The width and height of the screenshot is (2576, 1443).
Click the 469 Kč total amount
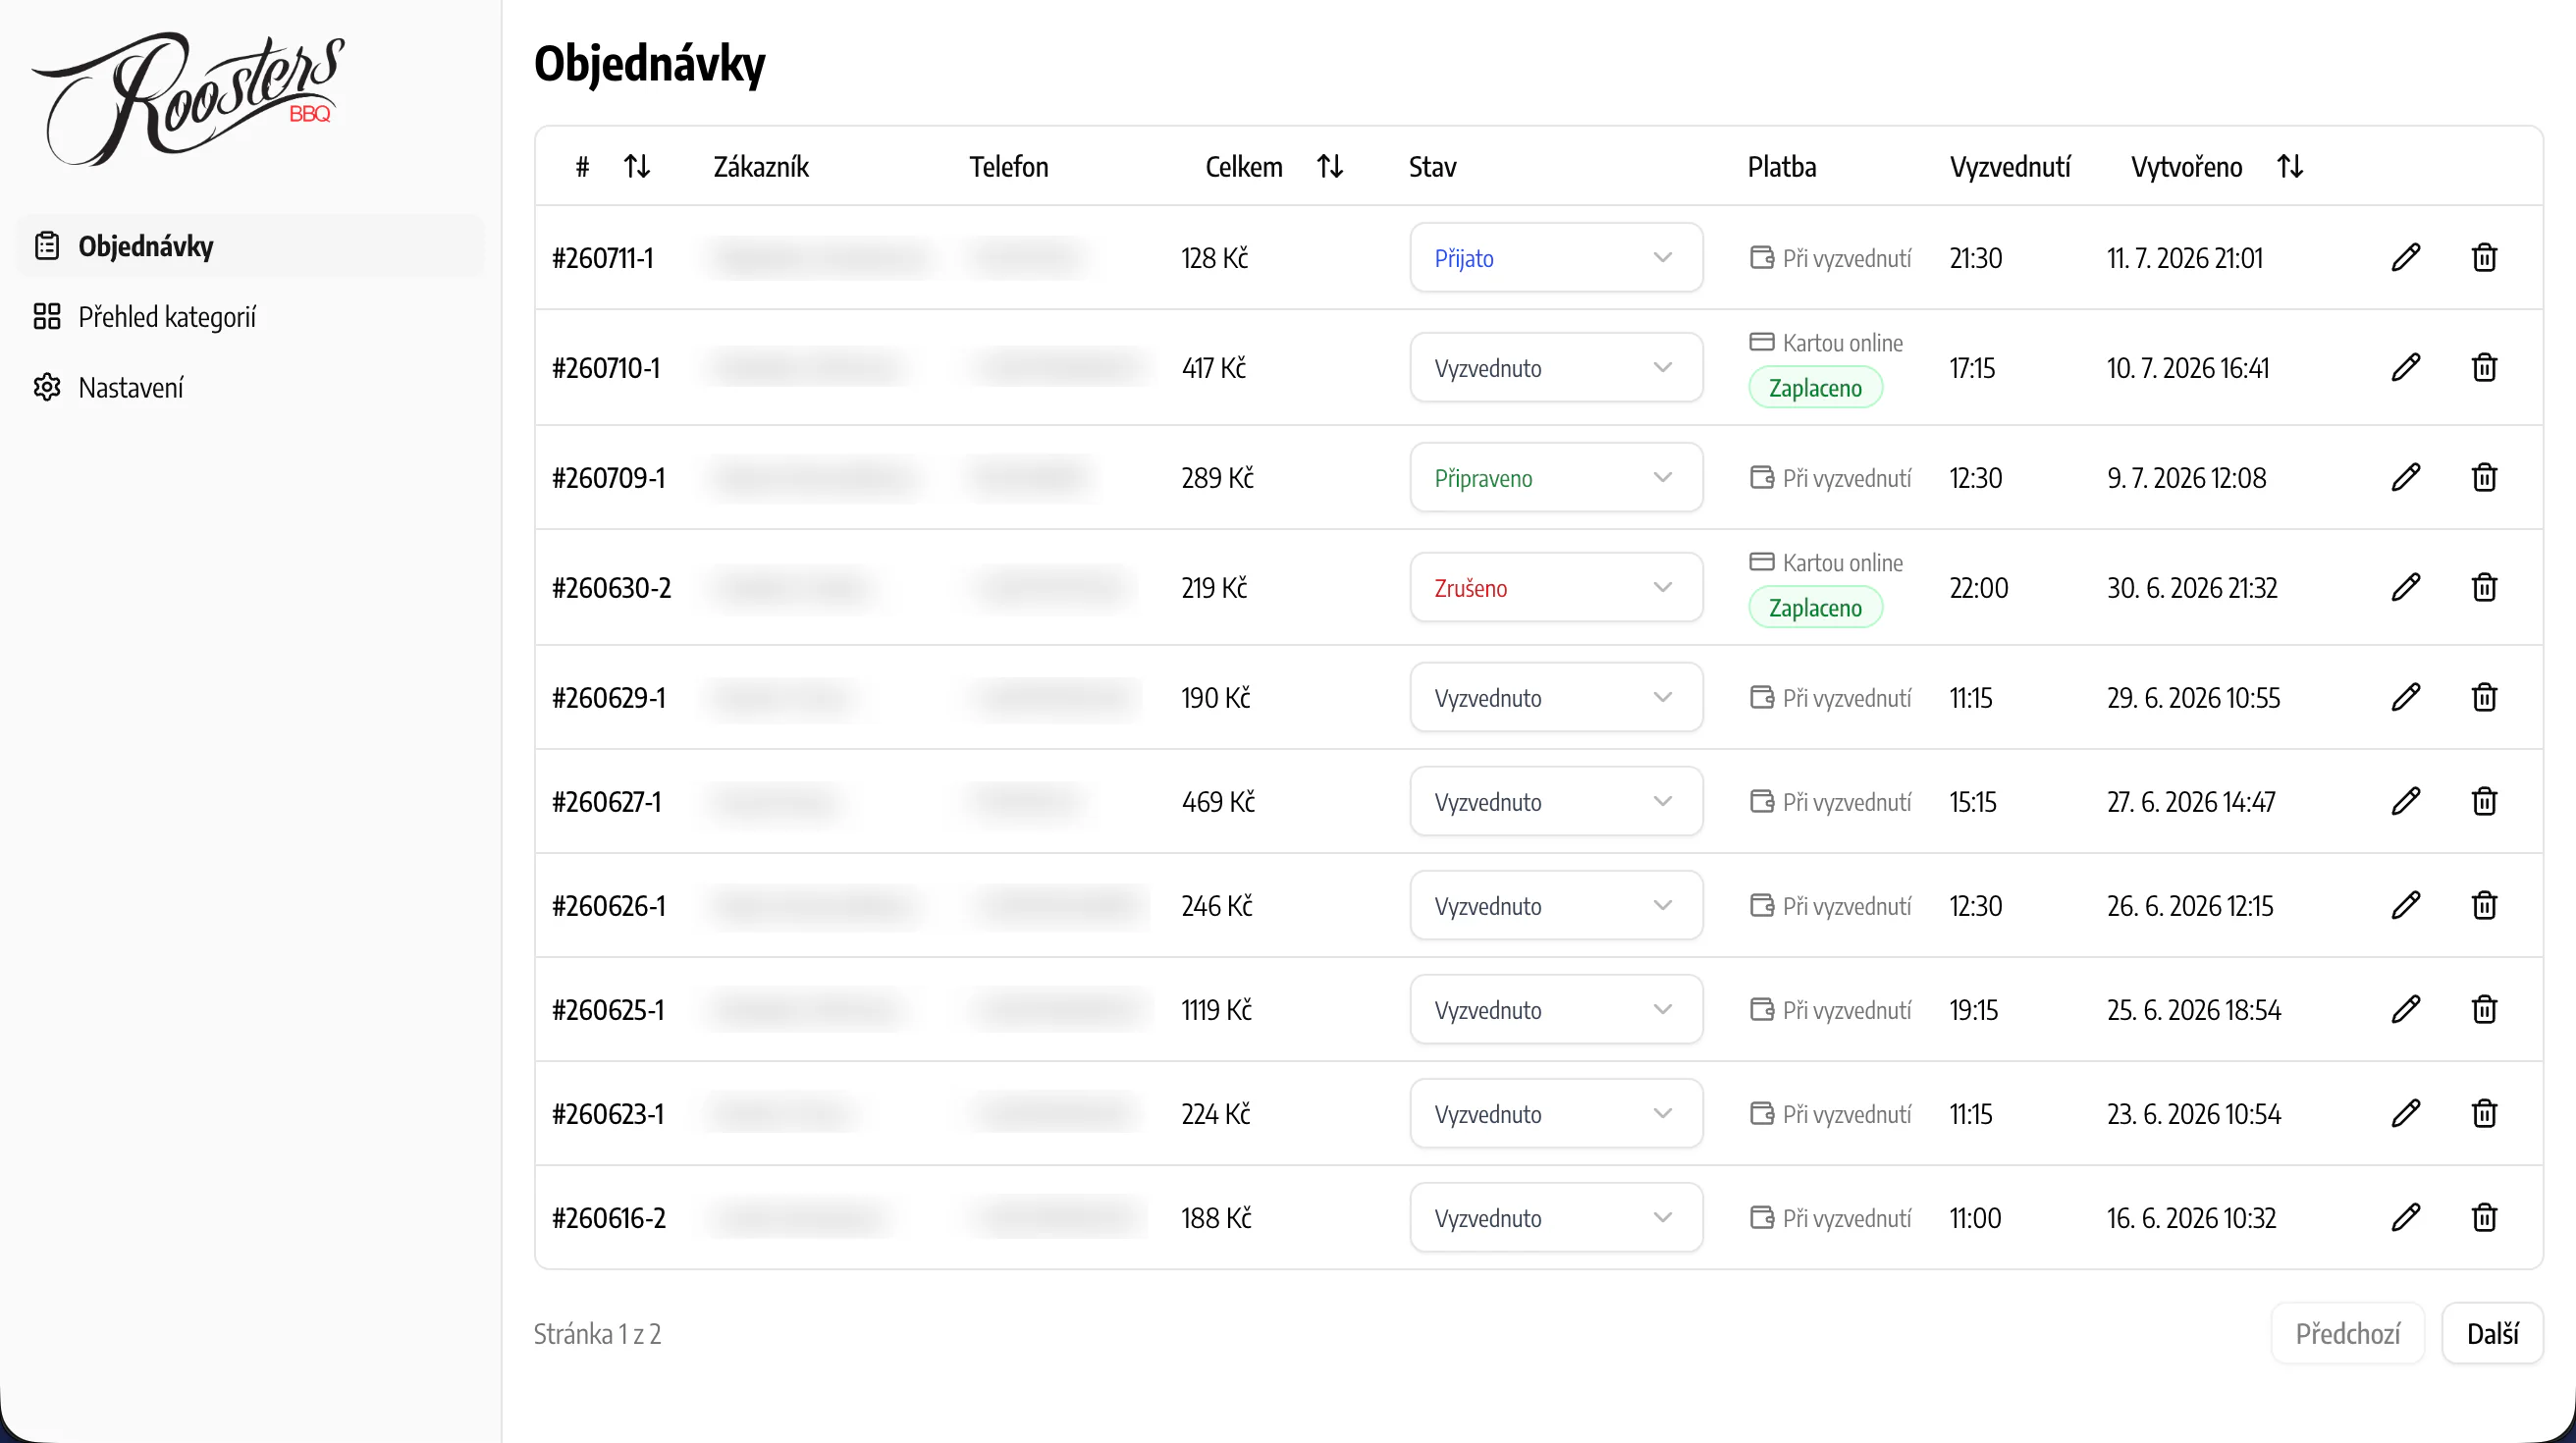pos(1218,802)
